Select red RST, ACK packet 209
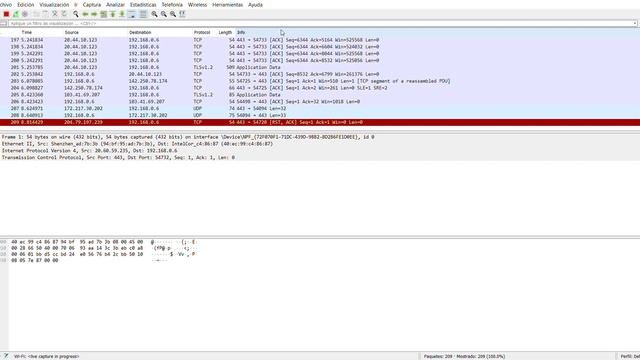Viewport: 640px width, 360px height. (x=320, y=122)
